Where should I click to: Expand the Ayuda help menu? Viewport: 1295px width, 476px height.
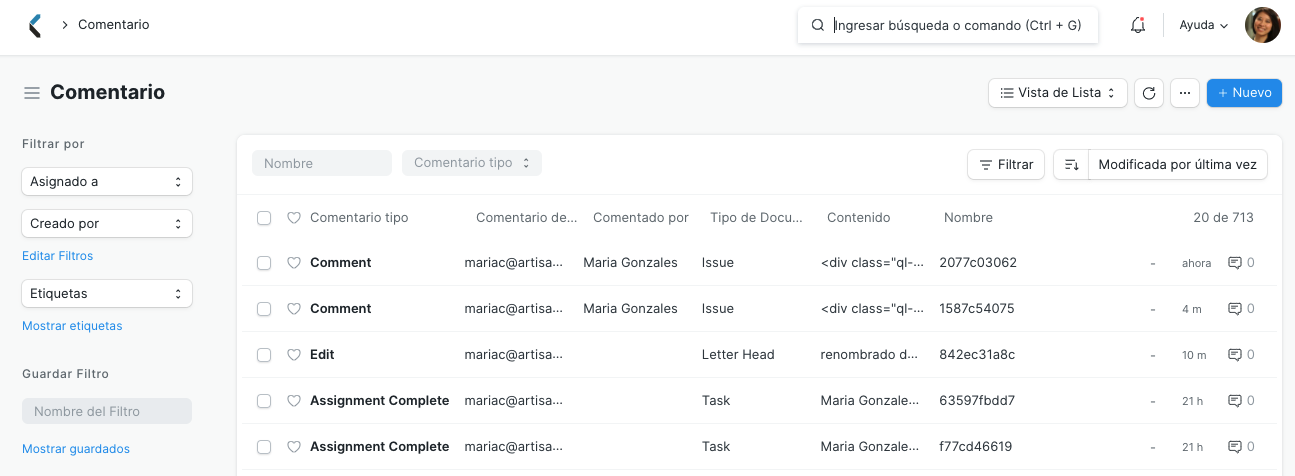pos(1204,25)
